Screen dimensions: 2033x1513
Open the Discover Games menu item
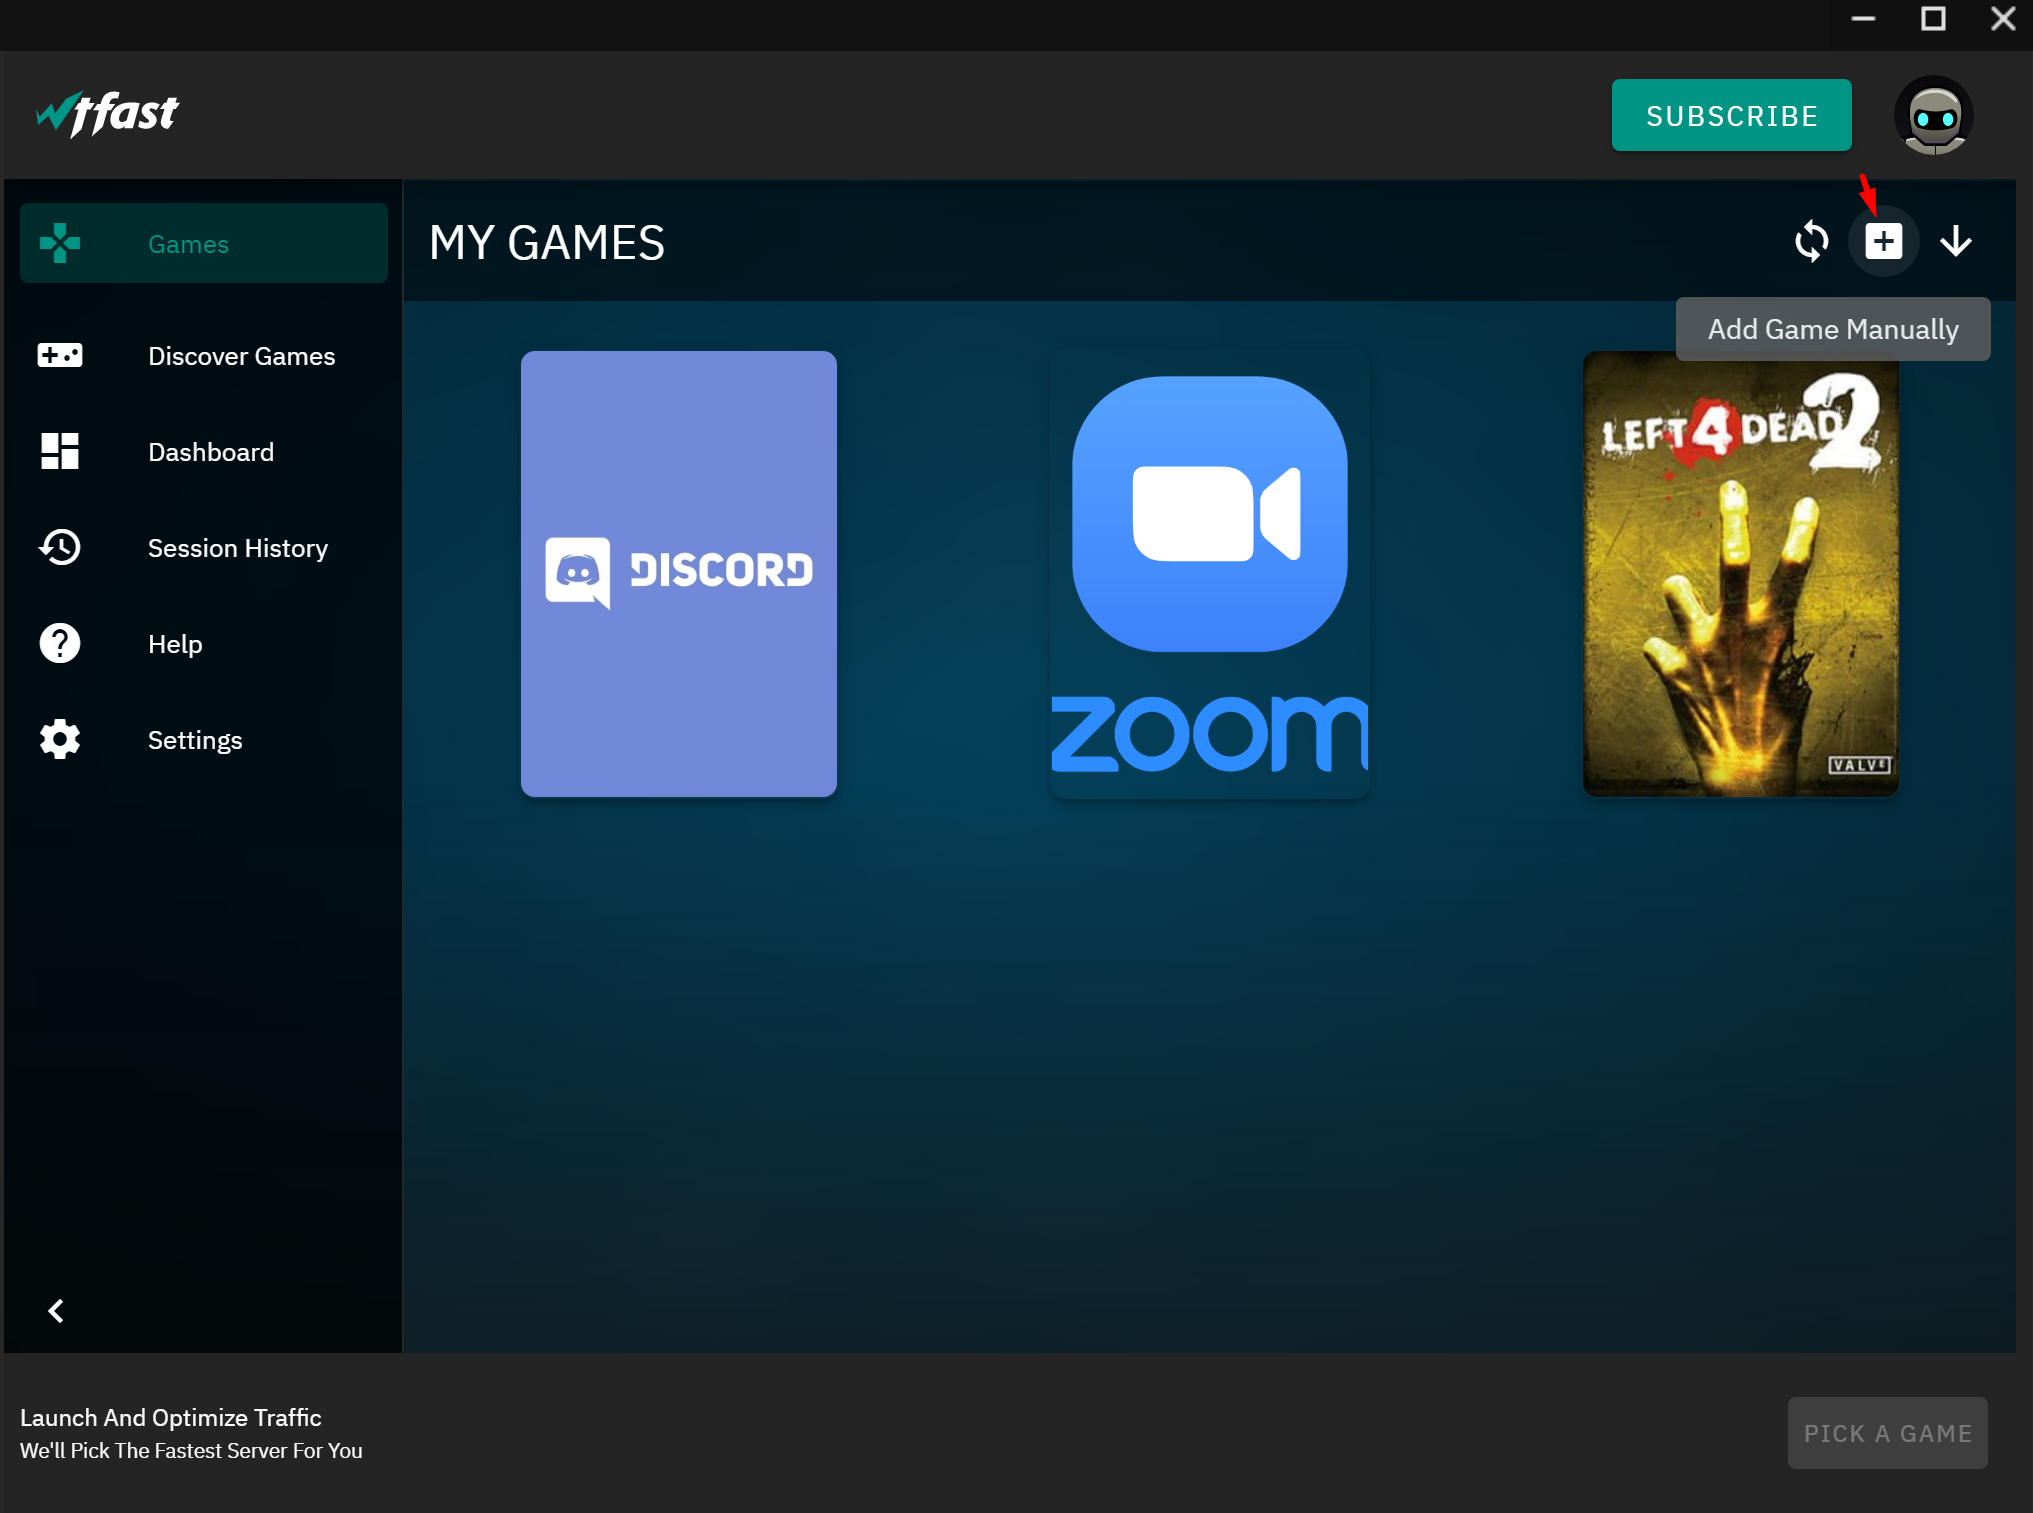[241, 356]
